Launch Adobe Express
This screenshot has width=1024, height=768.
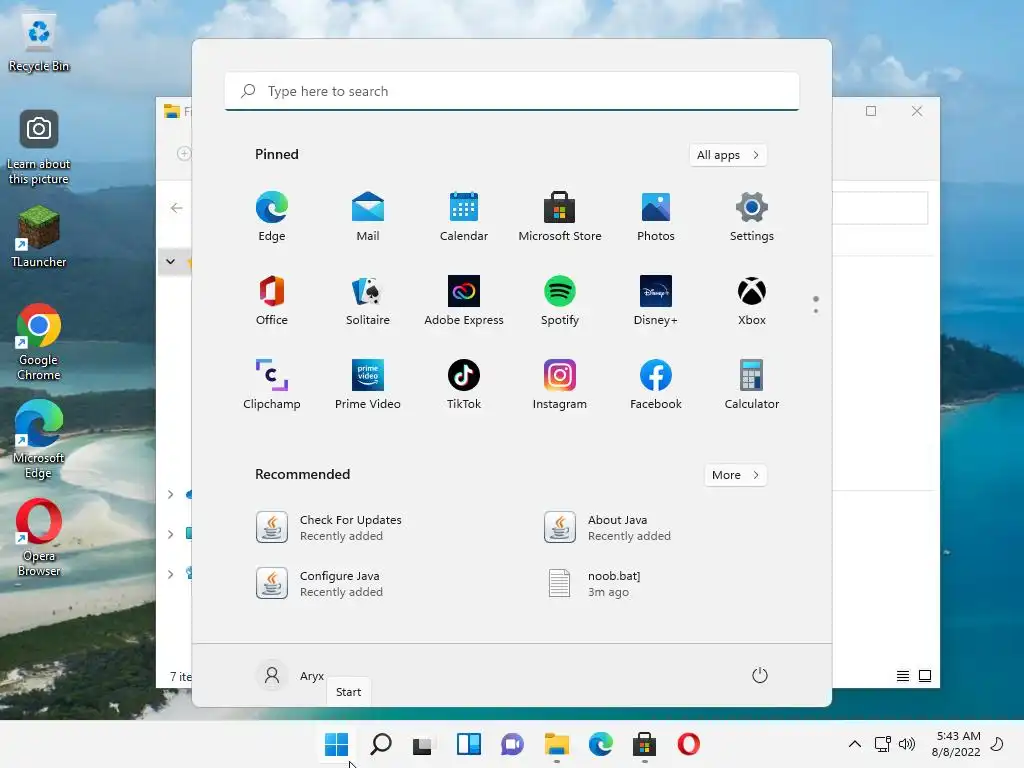click(x=464, y=300)
